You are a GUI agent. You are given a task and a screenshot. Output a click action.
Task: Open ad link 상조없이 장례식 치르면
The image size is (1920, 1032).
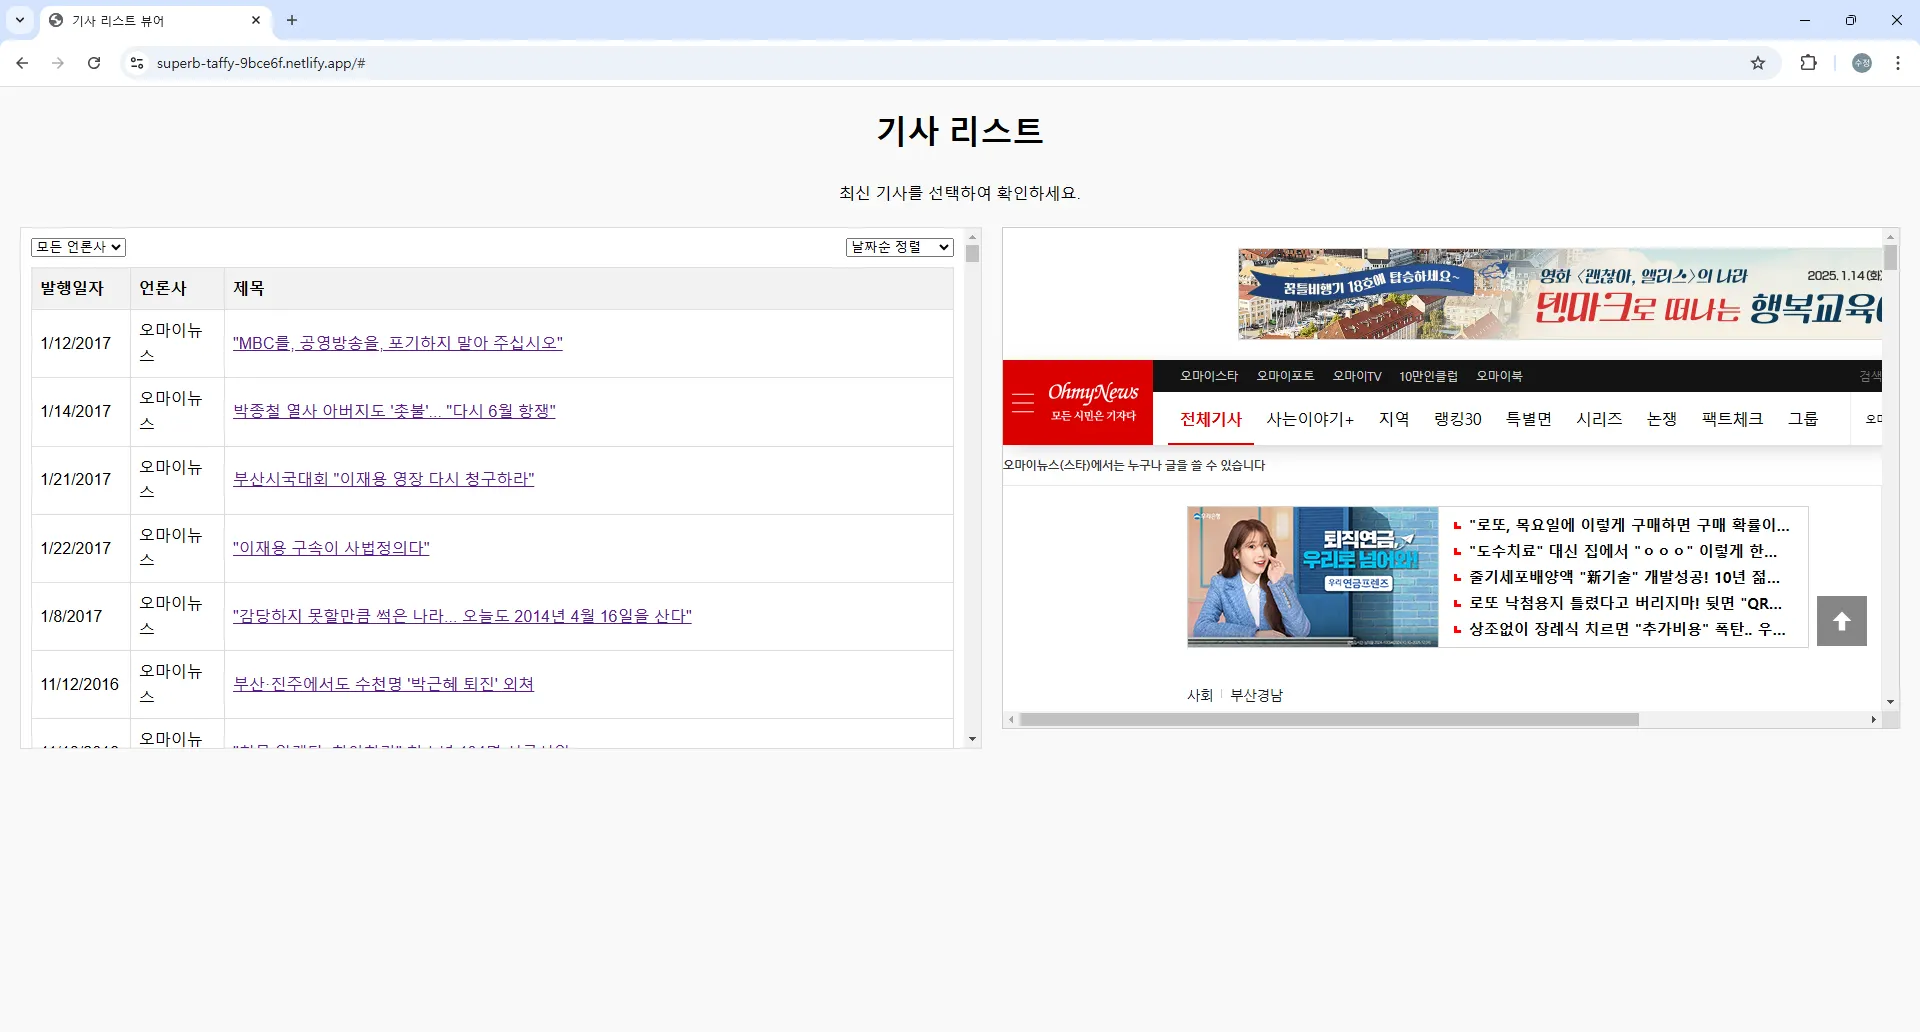[x=1627, y=629]
